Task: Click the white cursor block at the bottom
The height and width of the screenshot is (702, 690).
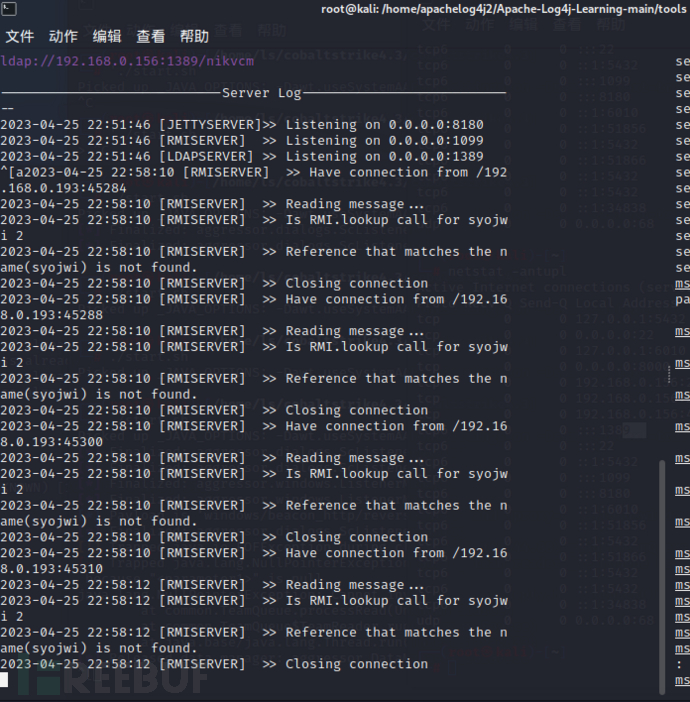Action: tap(4, 680)
